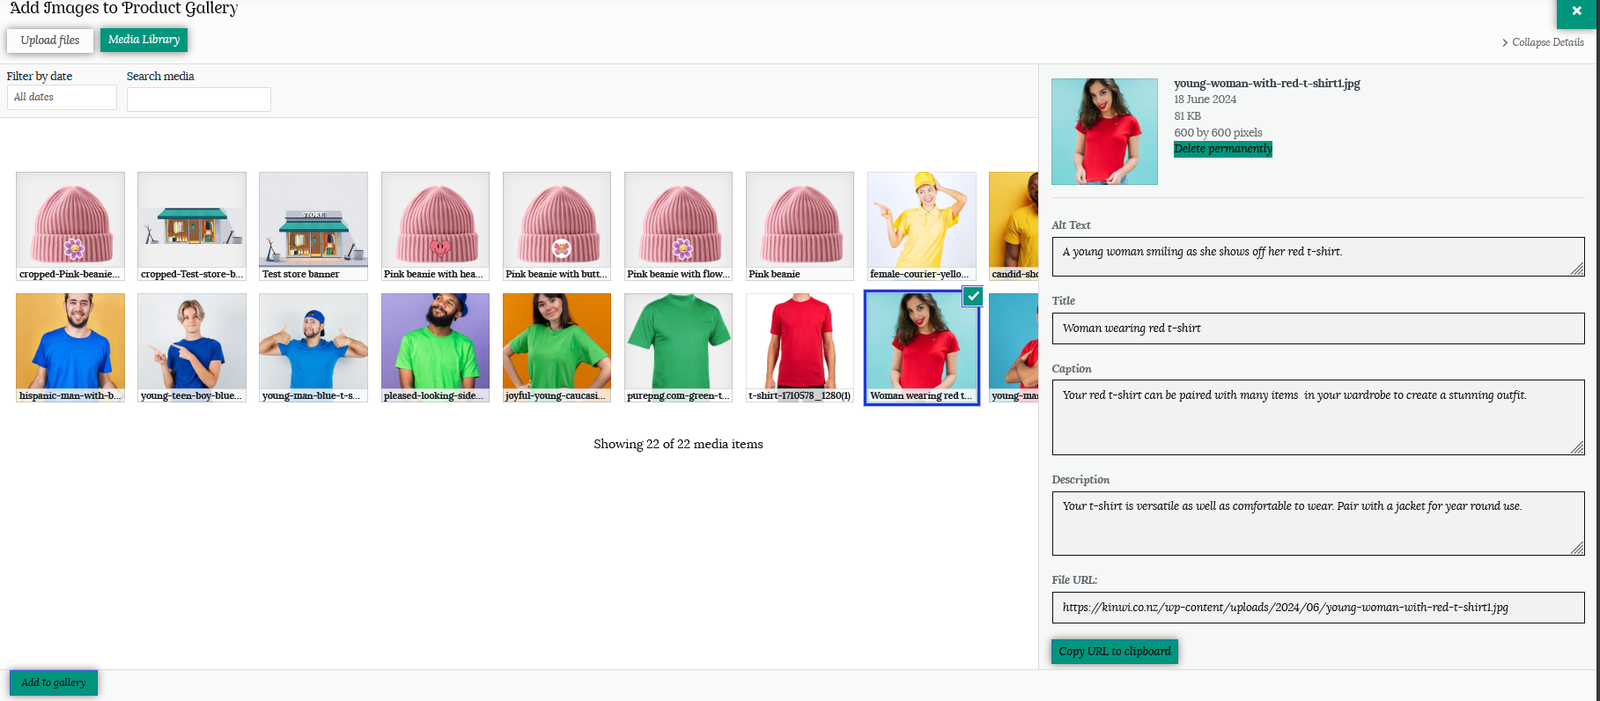Select the t-shirt-1710578_1280(1) thumbnail
The height and width of the screenshot is (701, 1600).
pos(800,348)
